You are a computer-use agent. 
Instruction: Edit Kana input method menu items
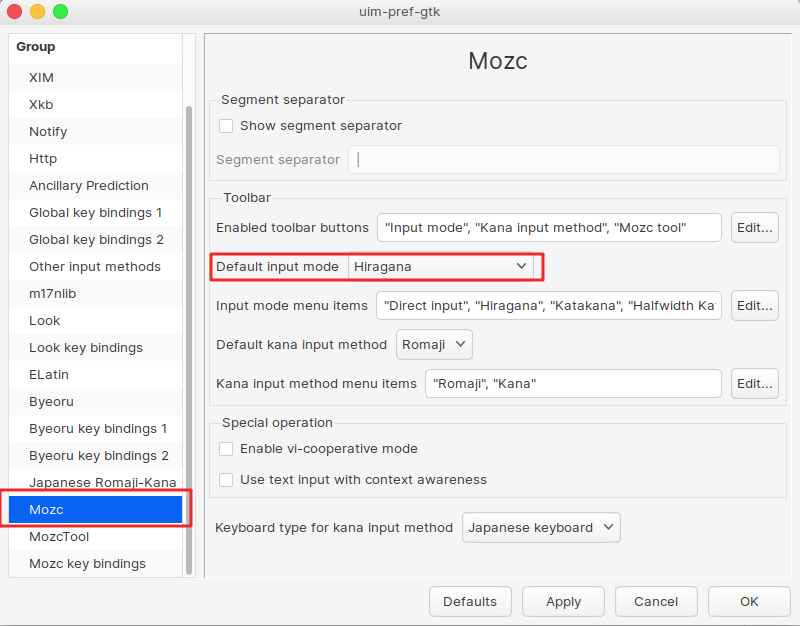(755, 384)
